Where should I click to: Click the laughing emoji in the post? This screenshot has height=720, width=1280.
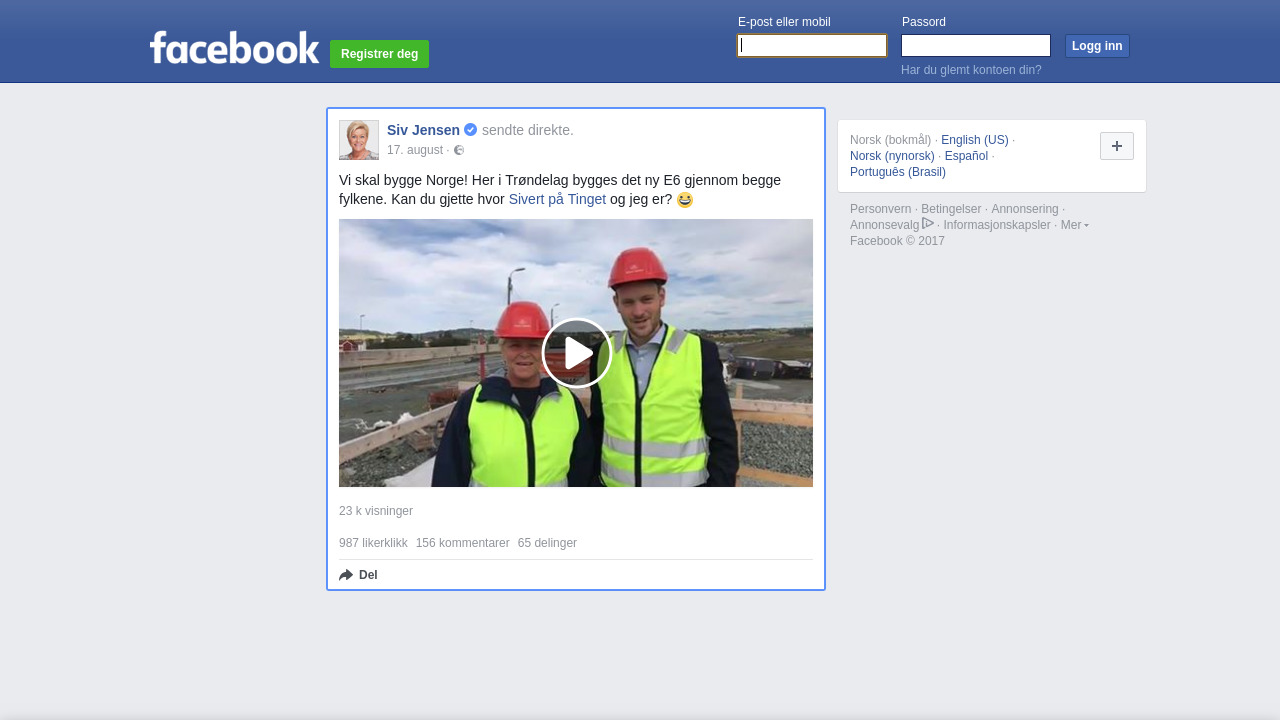click(685, 200)
